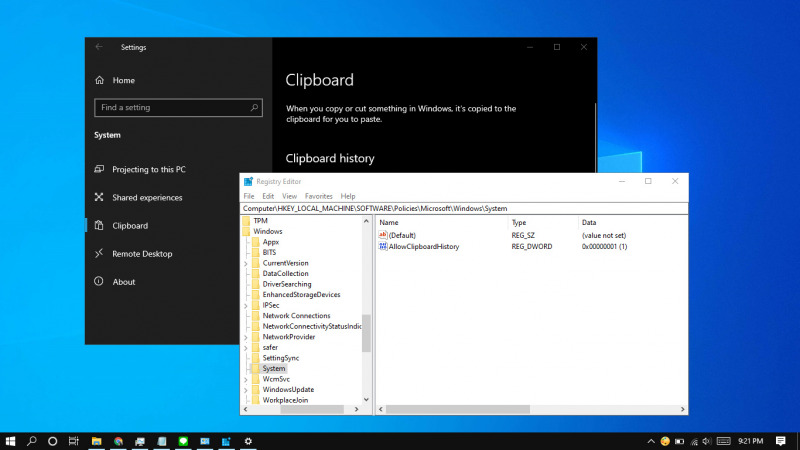The height and width of the screenshot is (450, 800).
Task: Expand the CurrentVersion key
Action: point(246,264)
